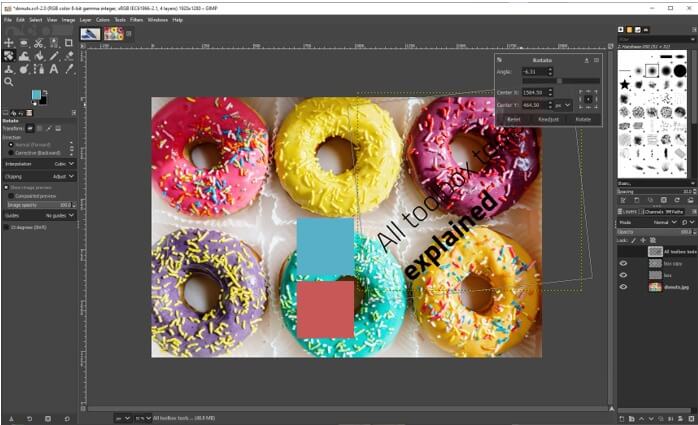
Task: Select the Eraser tool
Action: click(x=69, y=56)
